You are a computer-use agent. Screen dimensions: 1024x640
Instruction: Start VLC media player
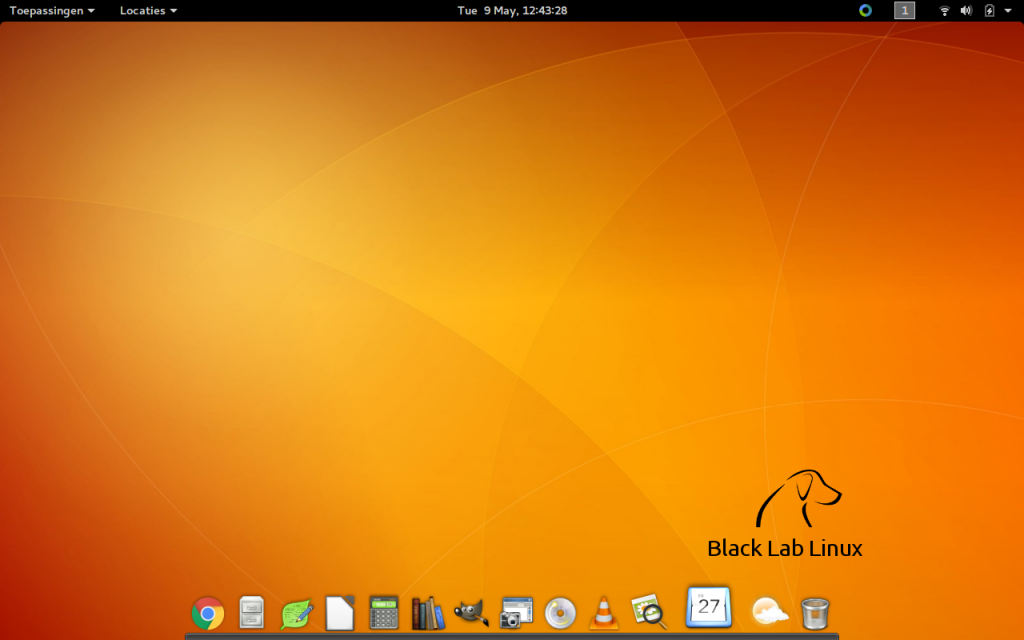pos(603,612)
